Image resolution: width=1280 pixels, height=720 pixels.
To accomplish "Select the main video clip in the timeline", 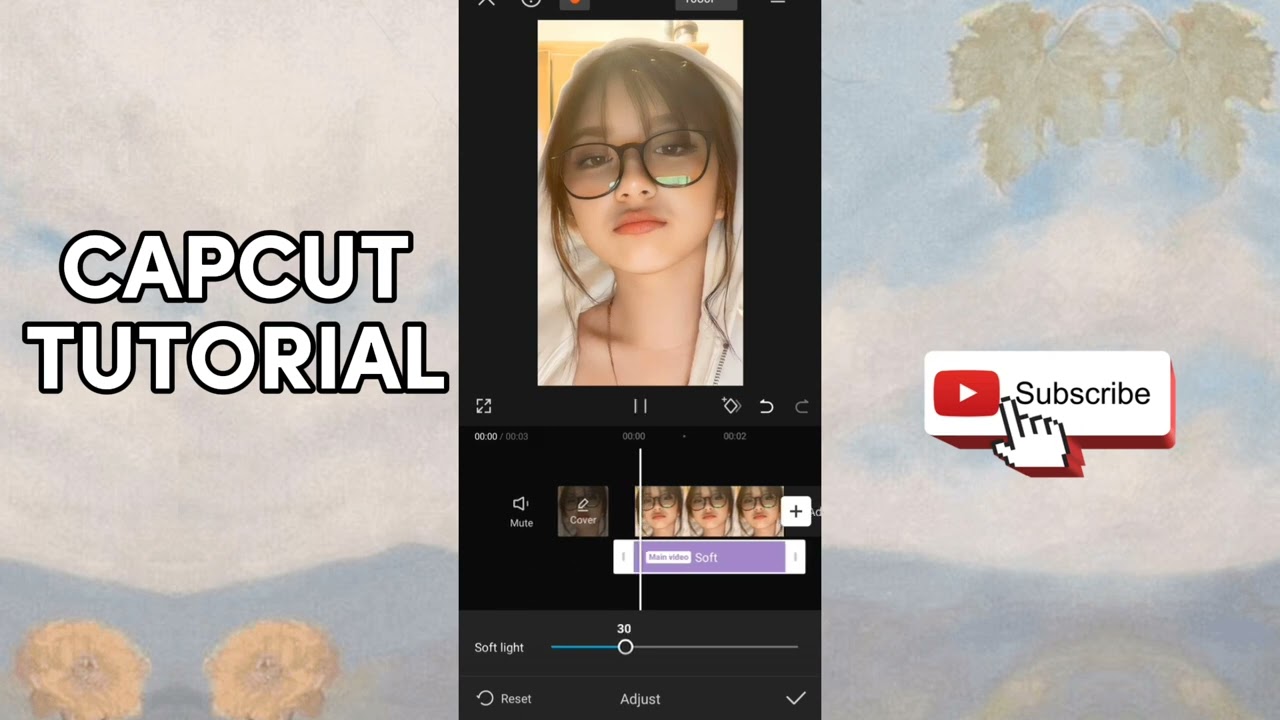I will 709,511.
